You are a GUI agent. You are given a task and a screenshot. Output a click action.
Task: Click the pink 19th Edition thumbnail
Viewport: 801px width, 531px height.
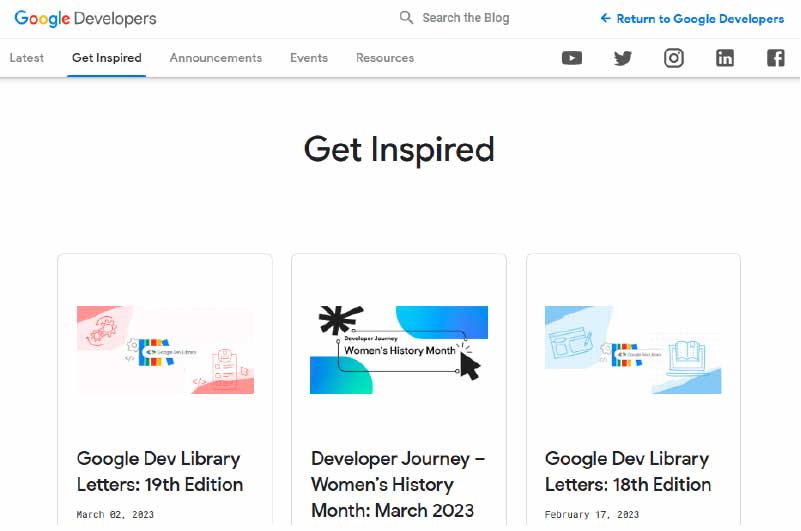[x=165, y=350]
